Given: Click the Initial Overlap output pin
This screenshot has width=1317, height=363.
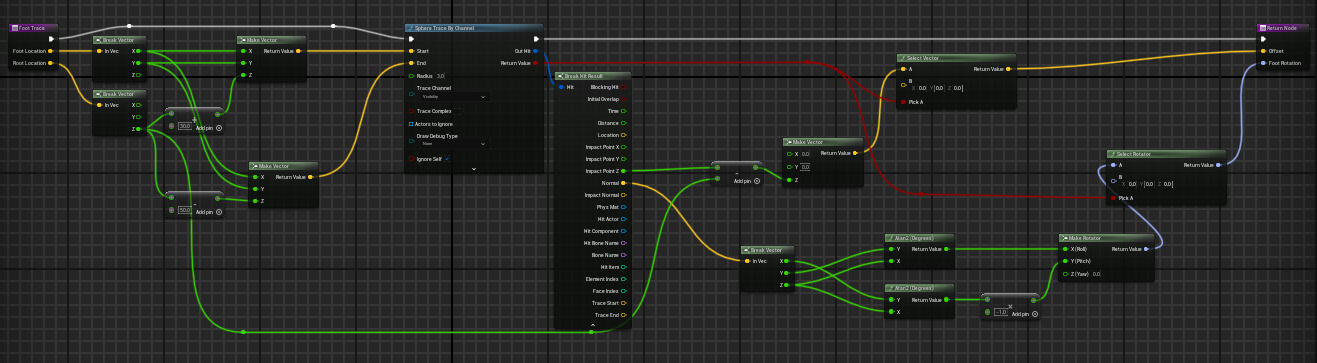Looking at the screenshot, I should coord(625,99).
